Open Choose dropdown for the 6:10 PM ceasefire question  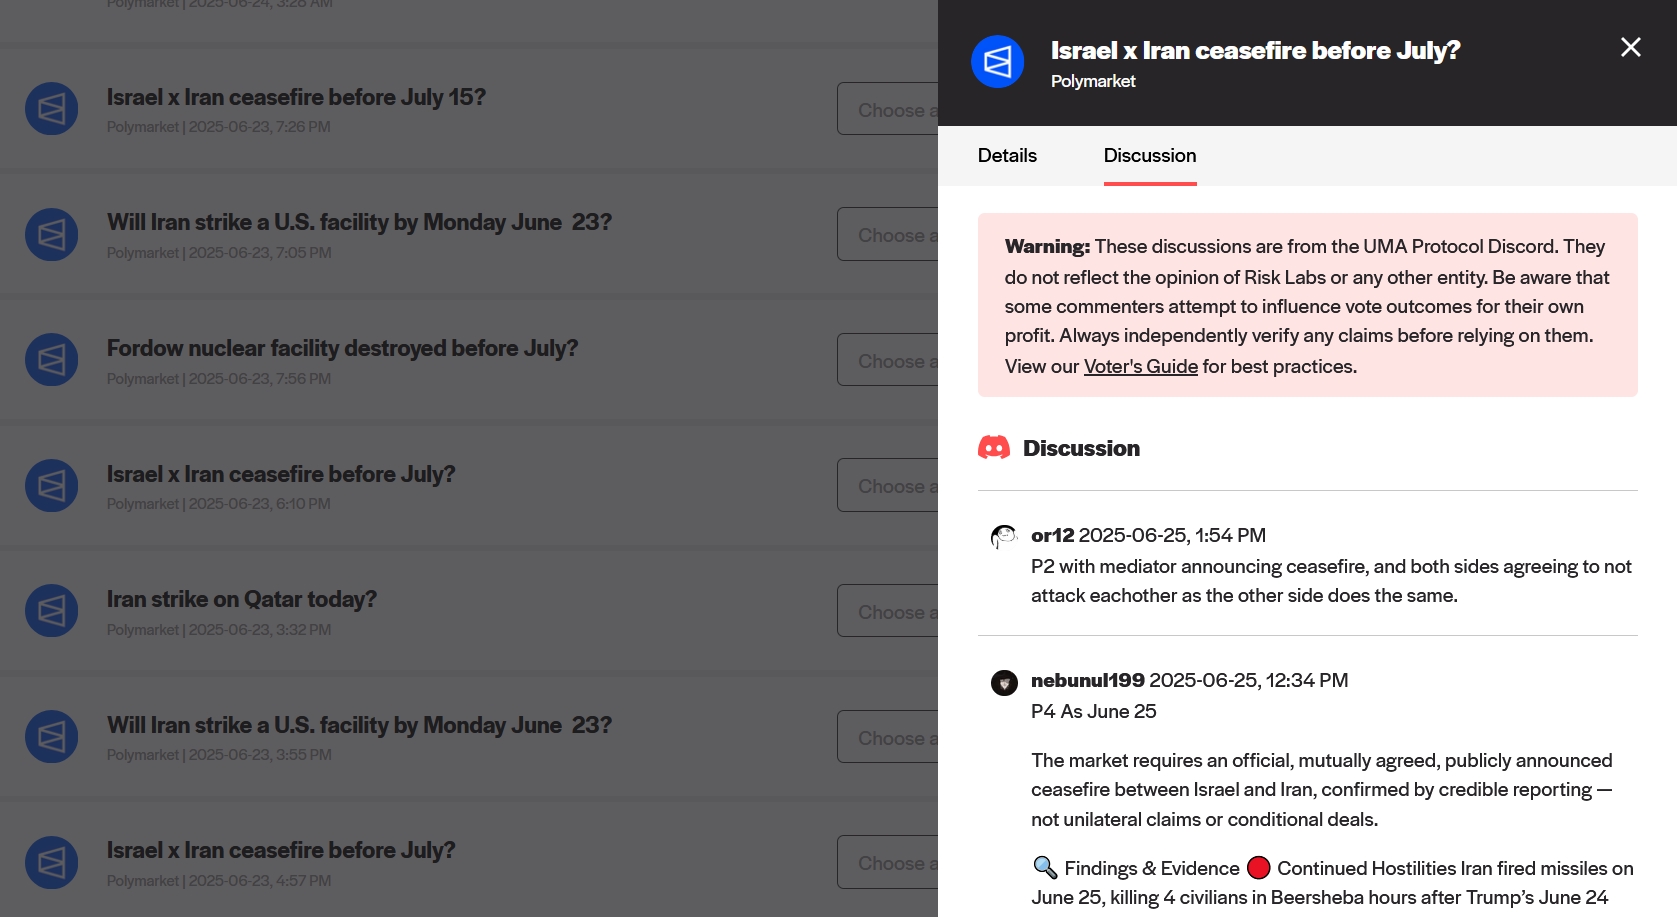tap(887, 486)
